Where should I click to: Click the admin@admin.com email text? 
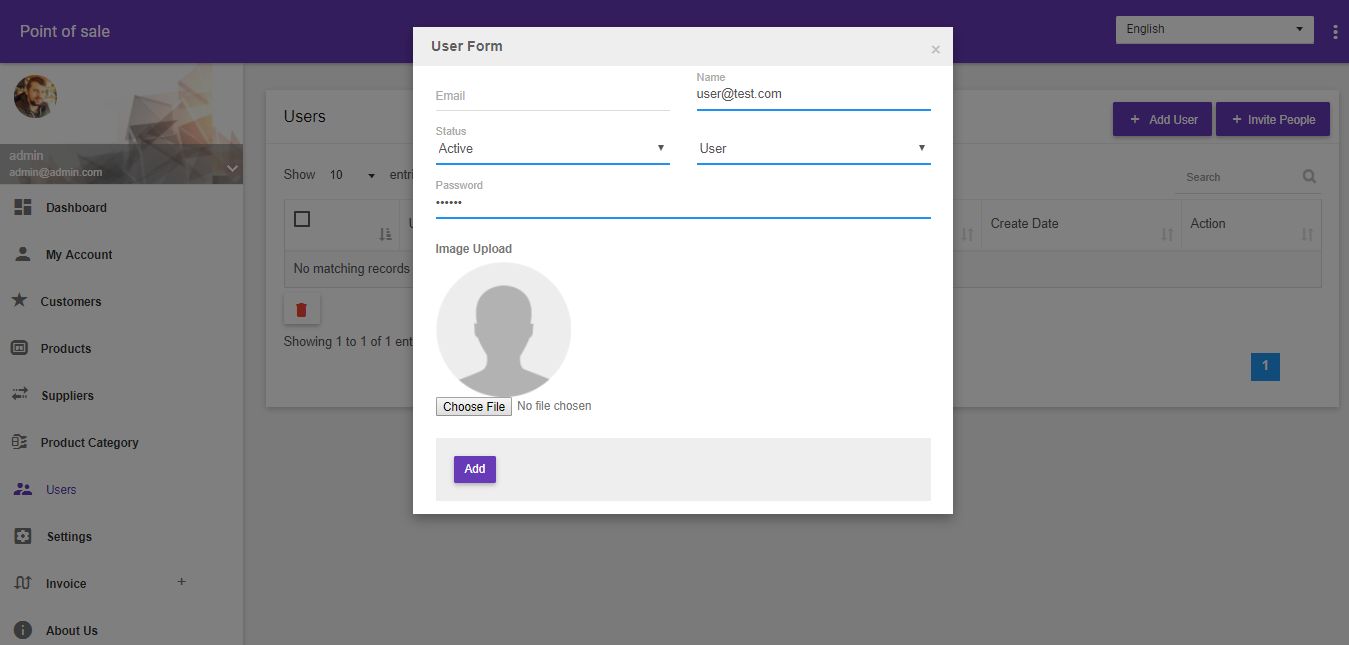pyautogui.click(x=56, y=172)
